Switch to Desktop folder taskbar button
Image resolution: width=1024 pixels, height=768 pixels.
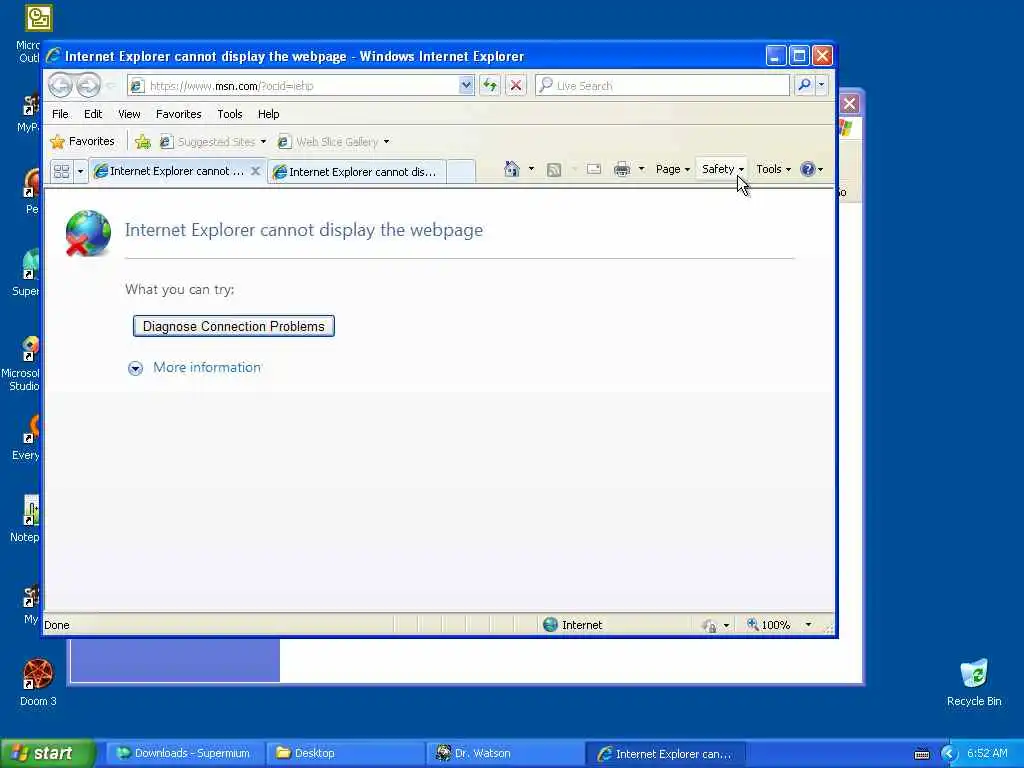pos(345,754)
